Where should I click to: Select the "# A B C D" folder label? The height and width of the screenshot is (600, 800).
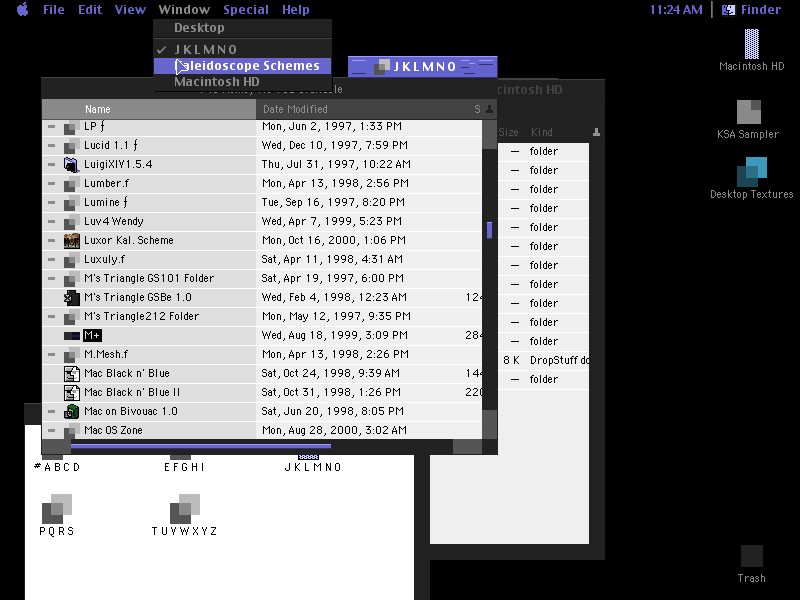click(x=57, y=467)
